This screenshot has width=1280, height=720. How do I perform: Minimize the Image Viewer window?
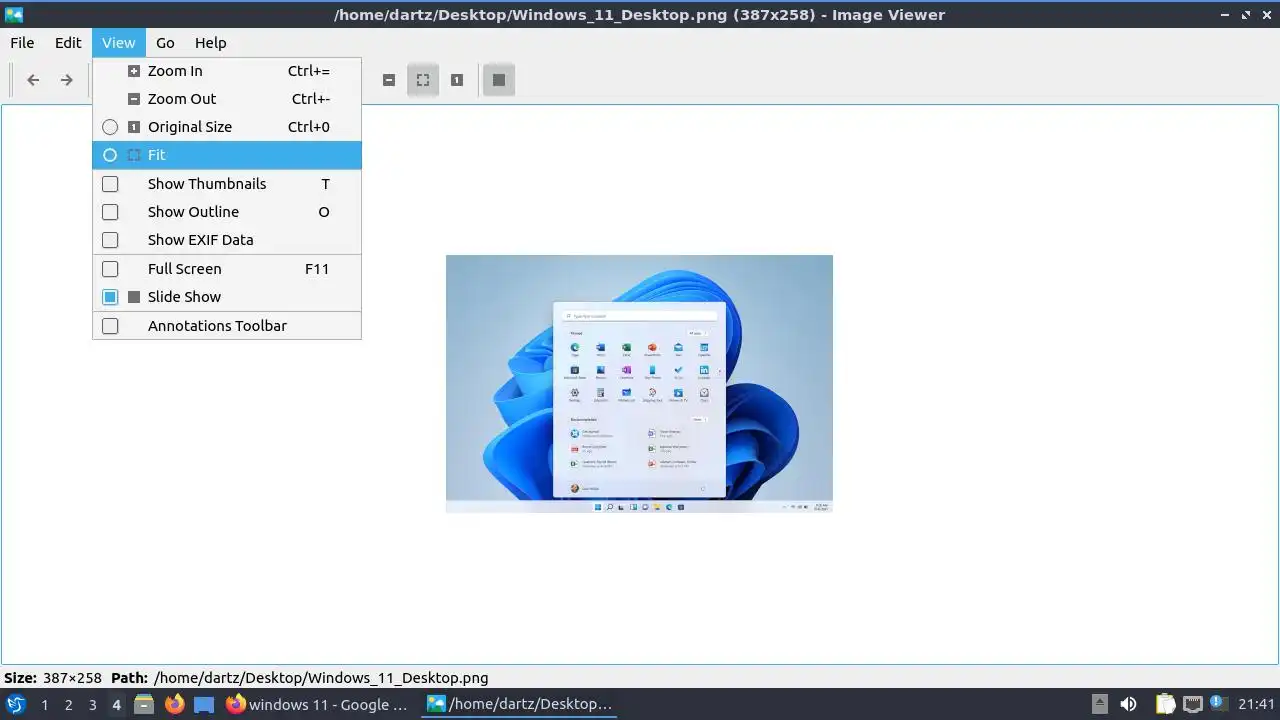(1226, 14)
